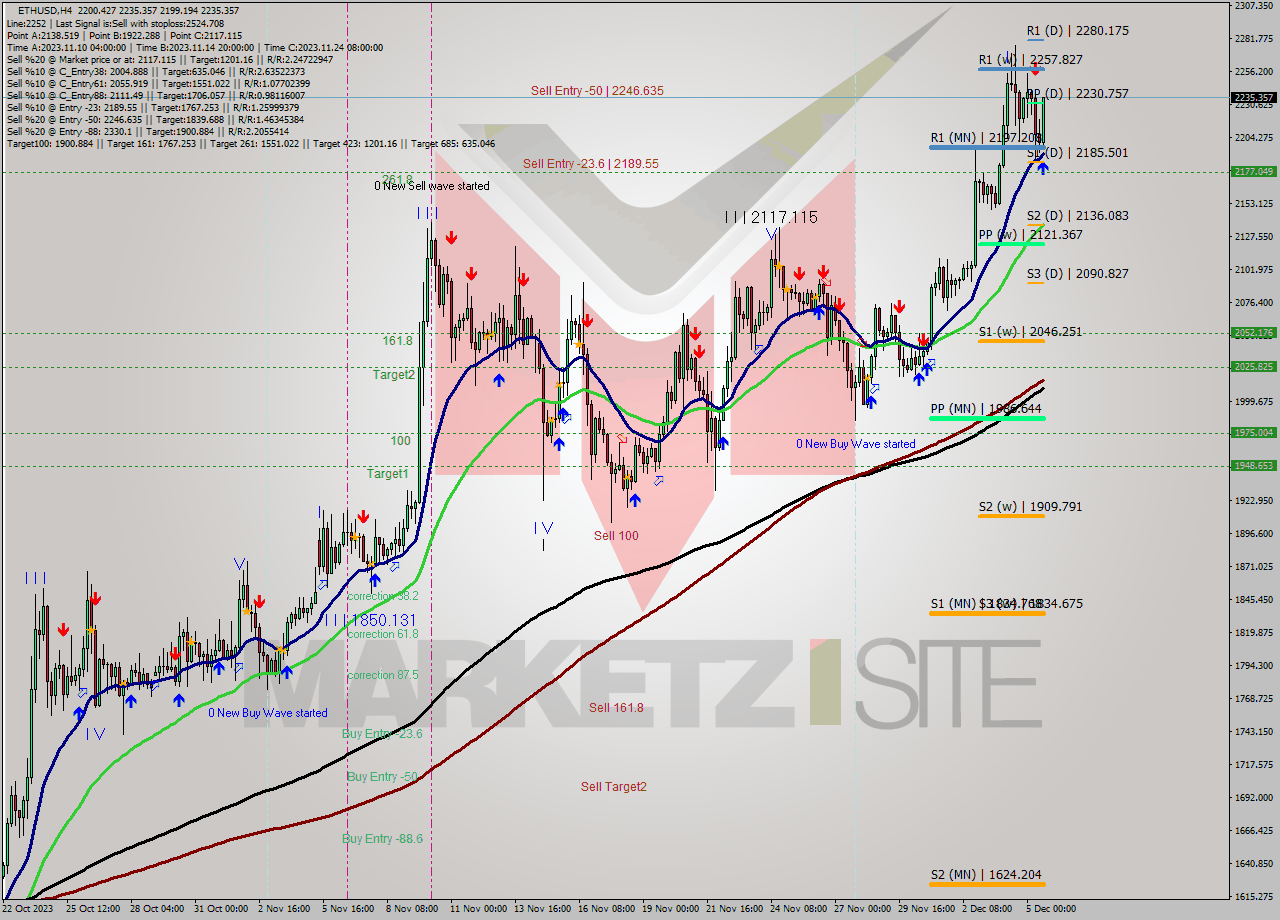Viewport: 1280px width, 920px height.
Task: Click the 'Sell 161.8' label
Action: point(616,708)
